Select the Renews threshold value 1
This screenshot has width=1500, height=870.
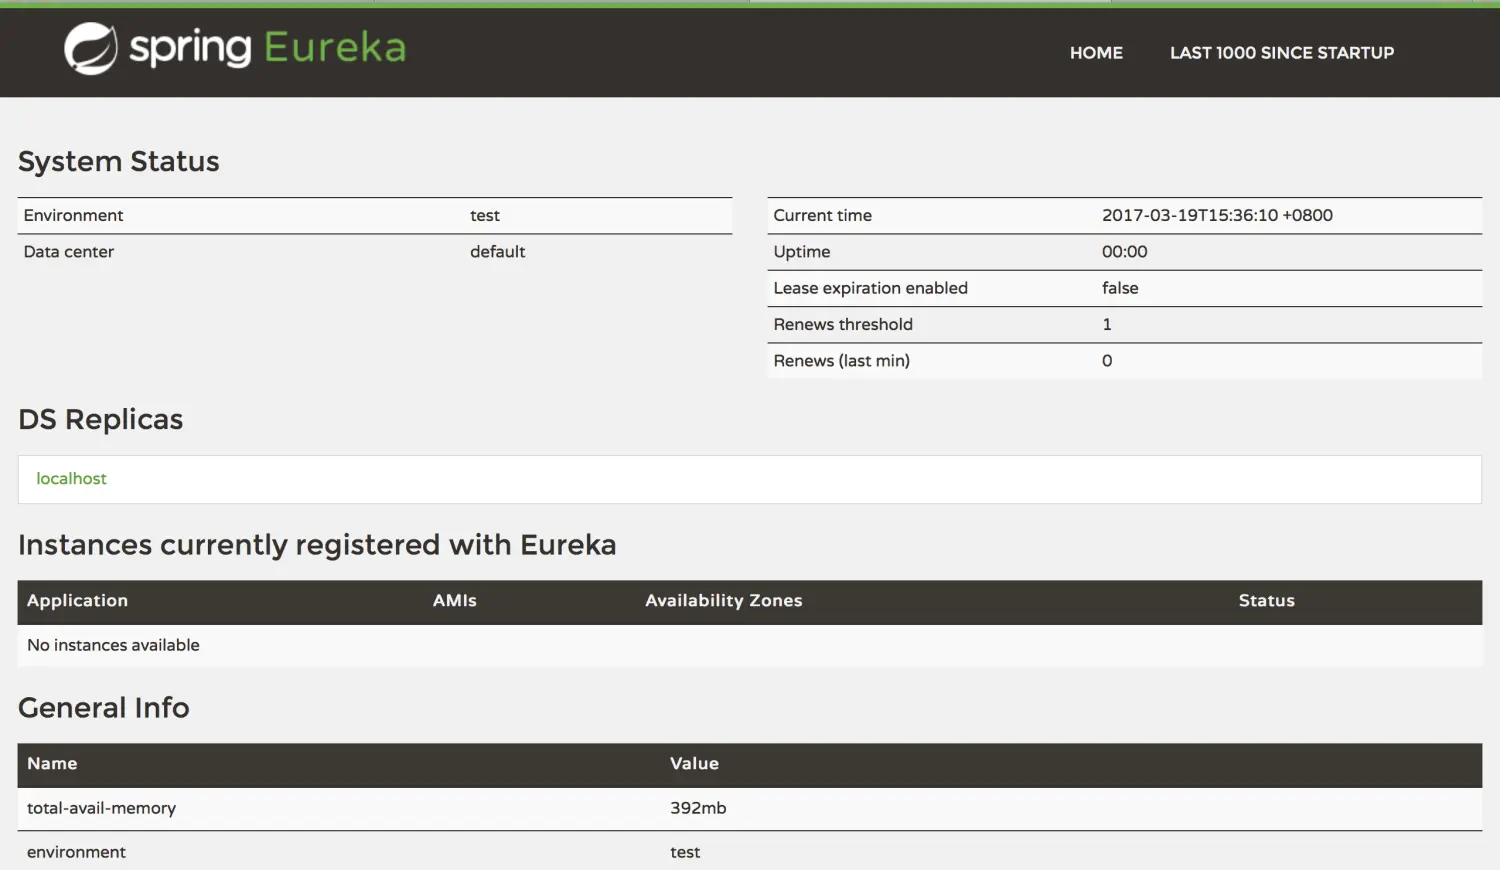pyautogui.click(x=1107, y=325)
